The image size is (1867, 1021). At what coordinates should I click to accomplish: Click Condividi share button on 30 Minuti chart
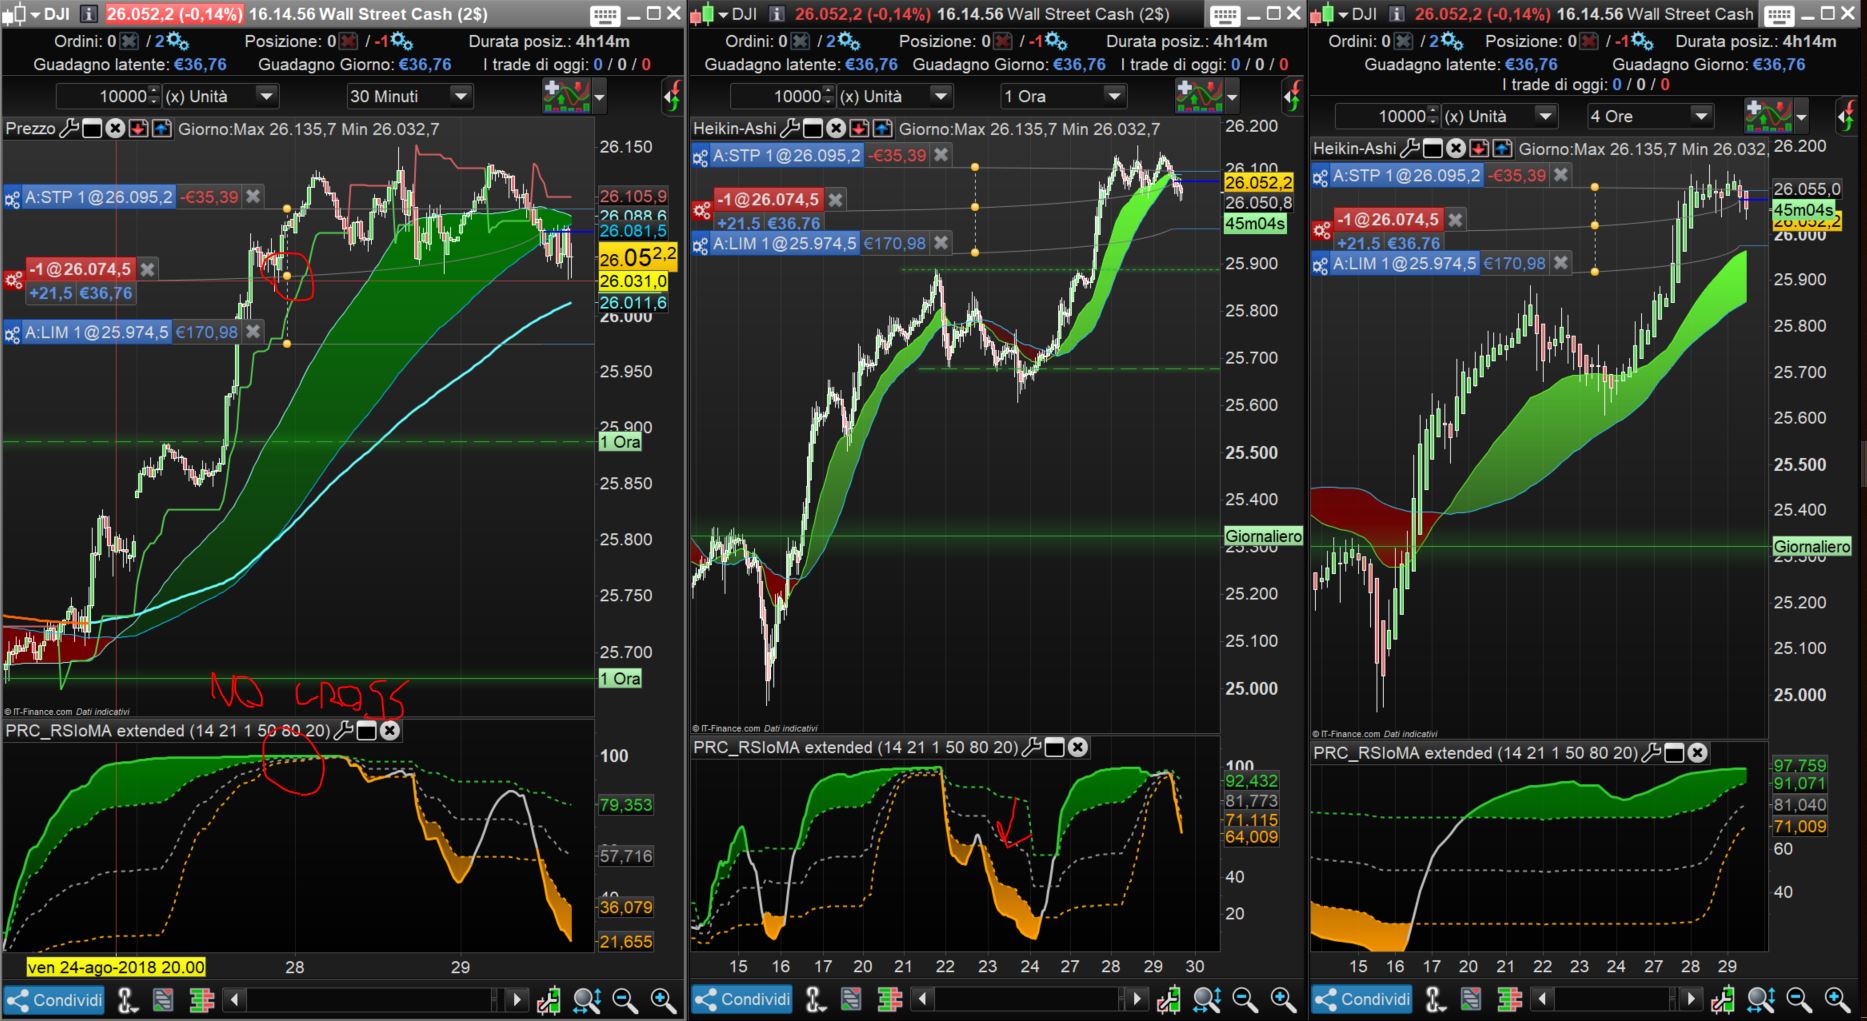tap(55, 1000)
